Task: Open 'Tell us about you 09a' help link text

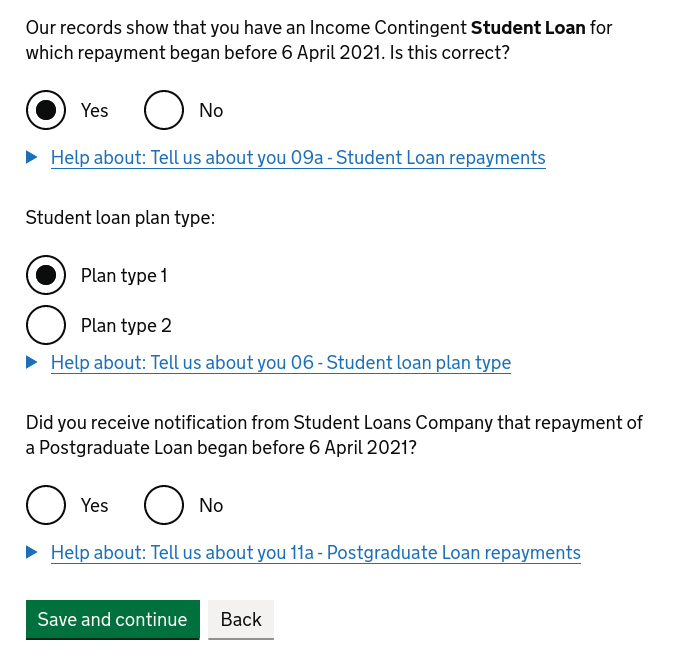Action: (x=298, y=158)
